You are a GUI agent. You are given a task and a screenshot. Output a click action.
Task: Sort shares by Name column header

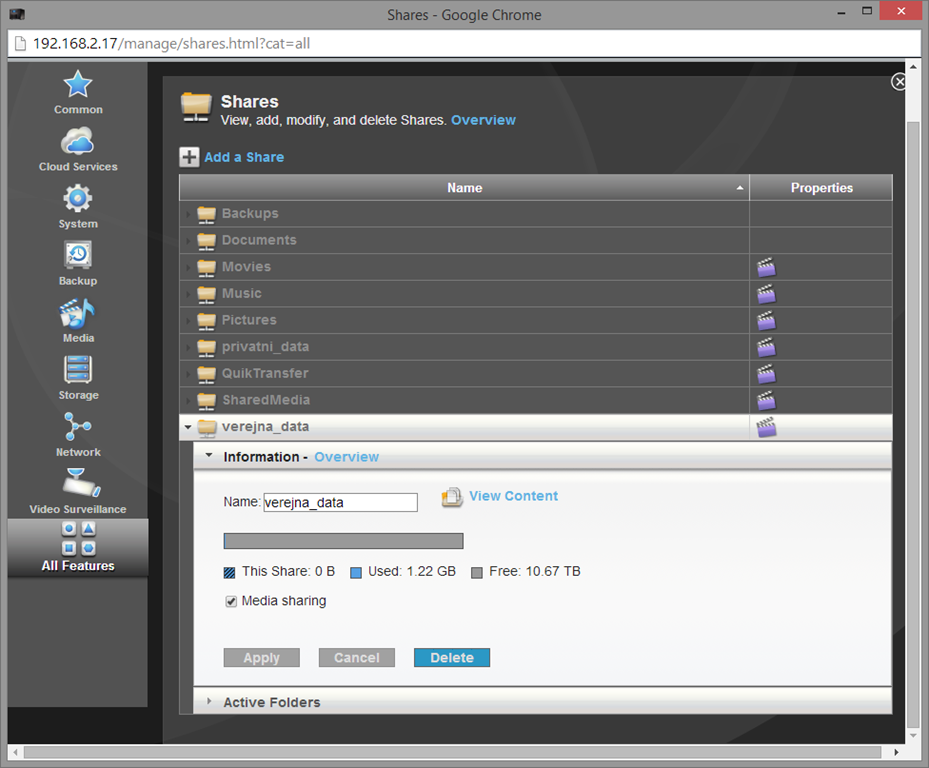464,188
